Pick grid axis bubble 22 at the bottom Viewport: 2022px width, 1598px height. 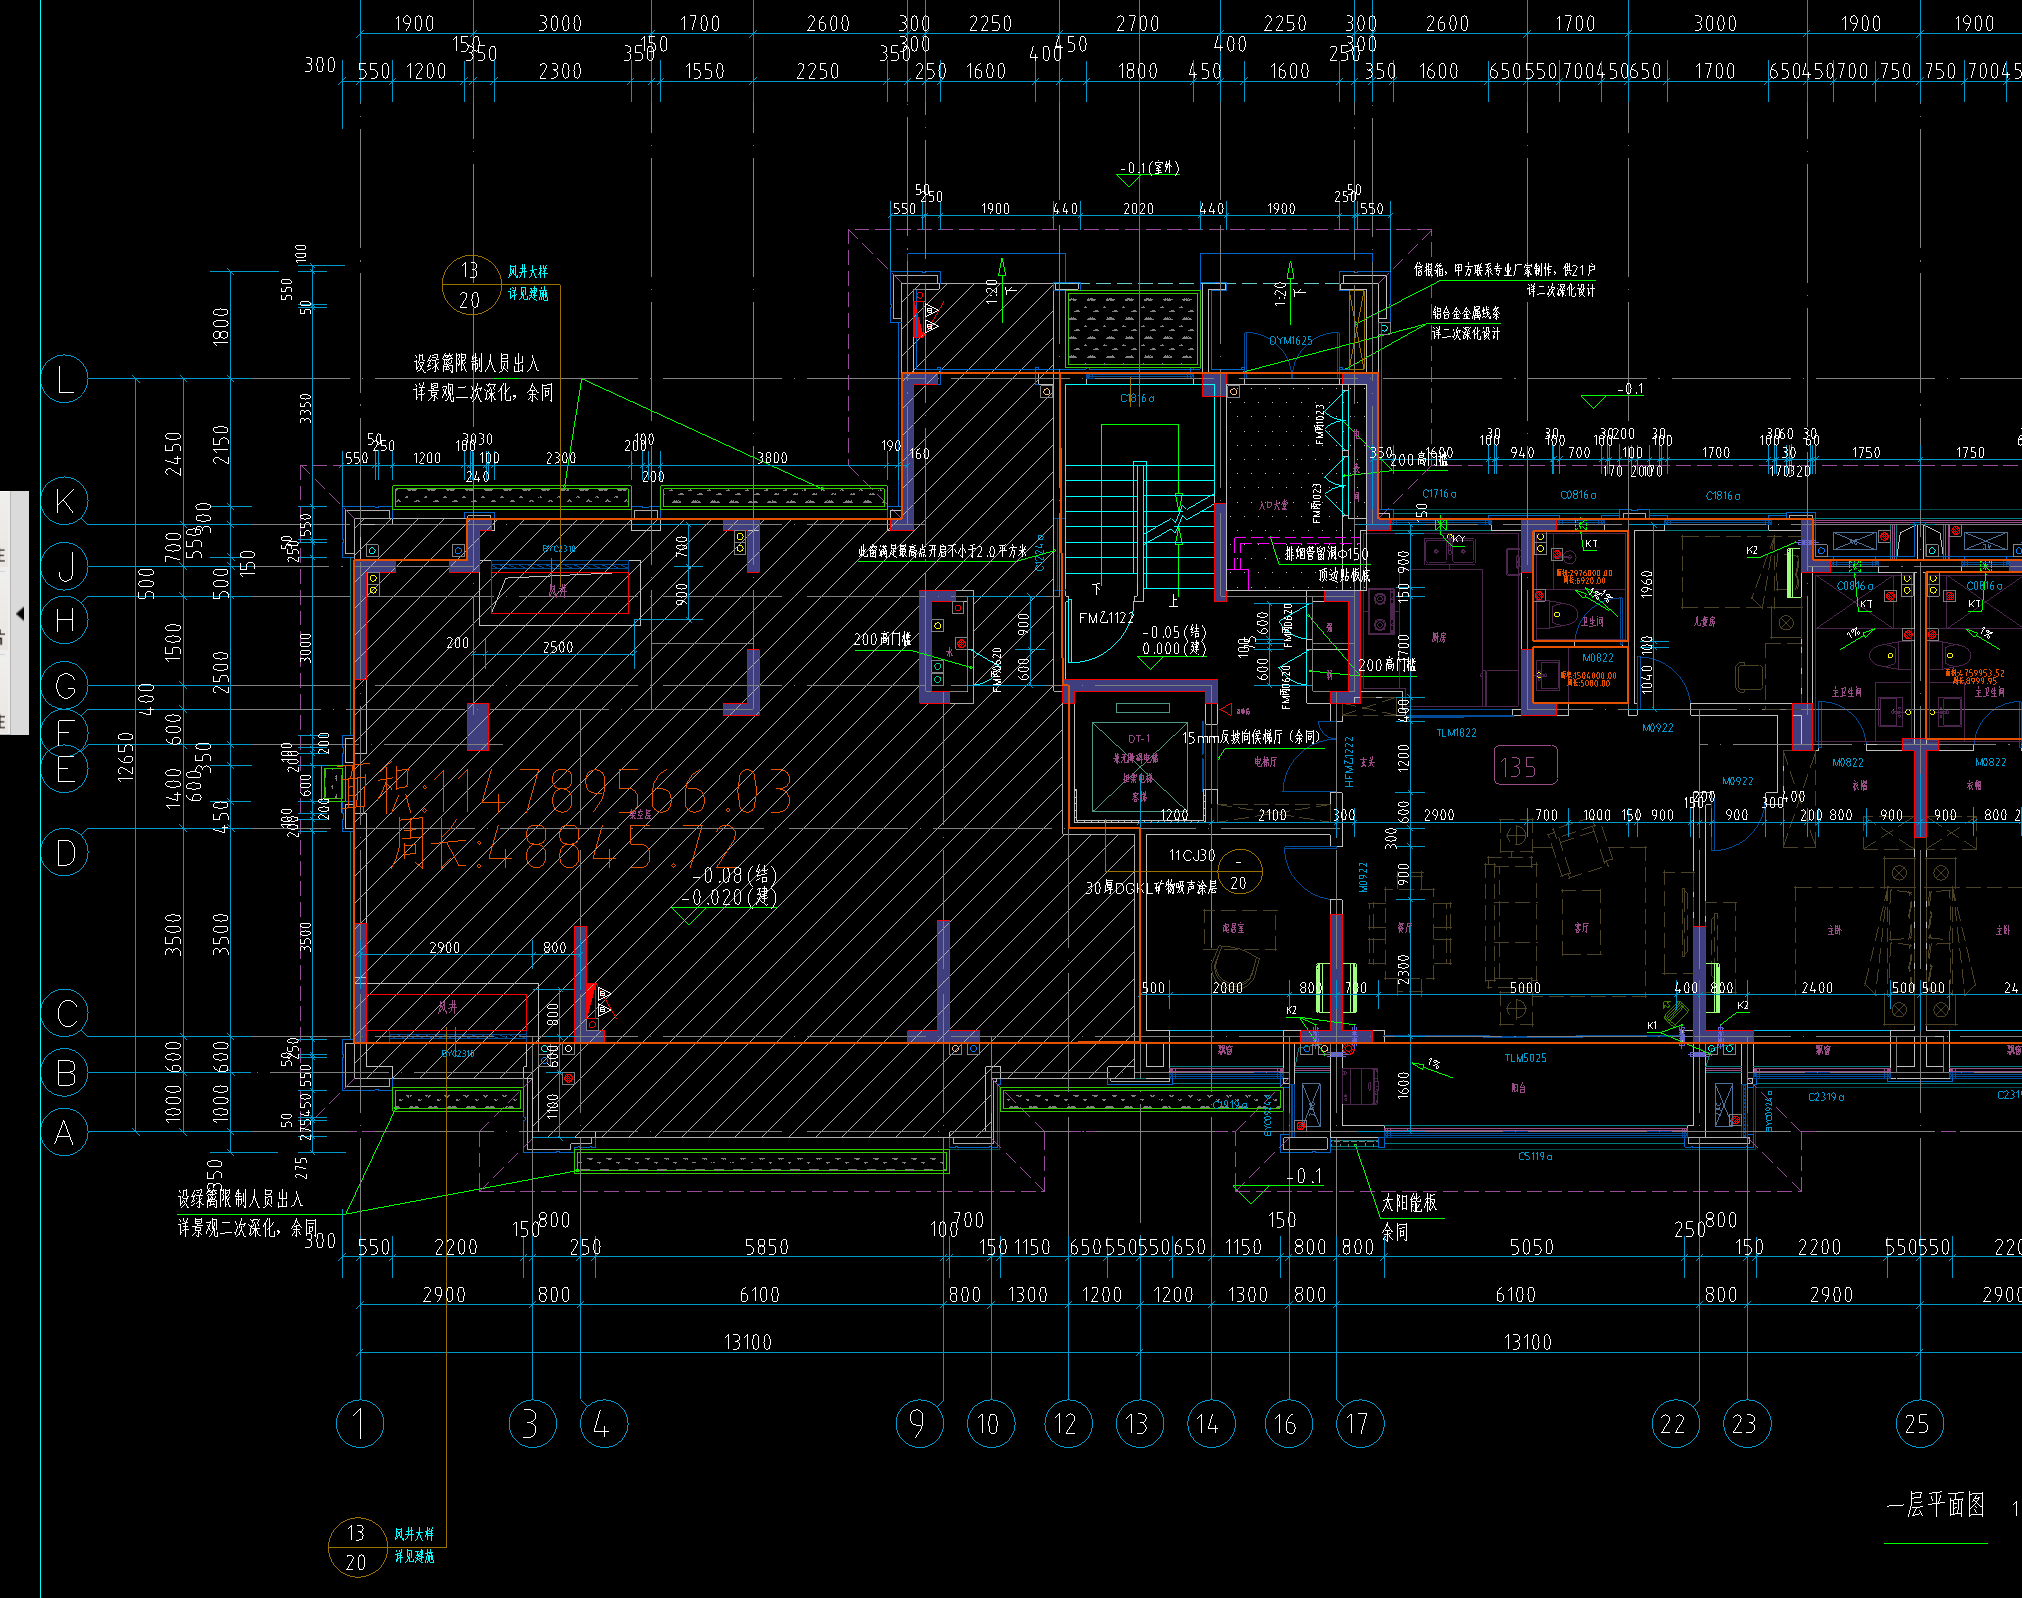click(1675, 1423)
